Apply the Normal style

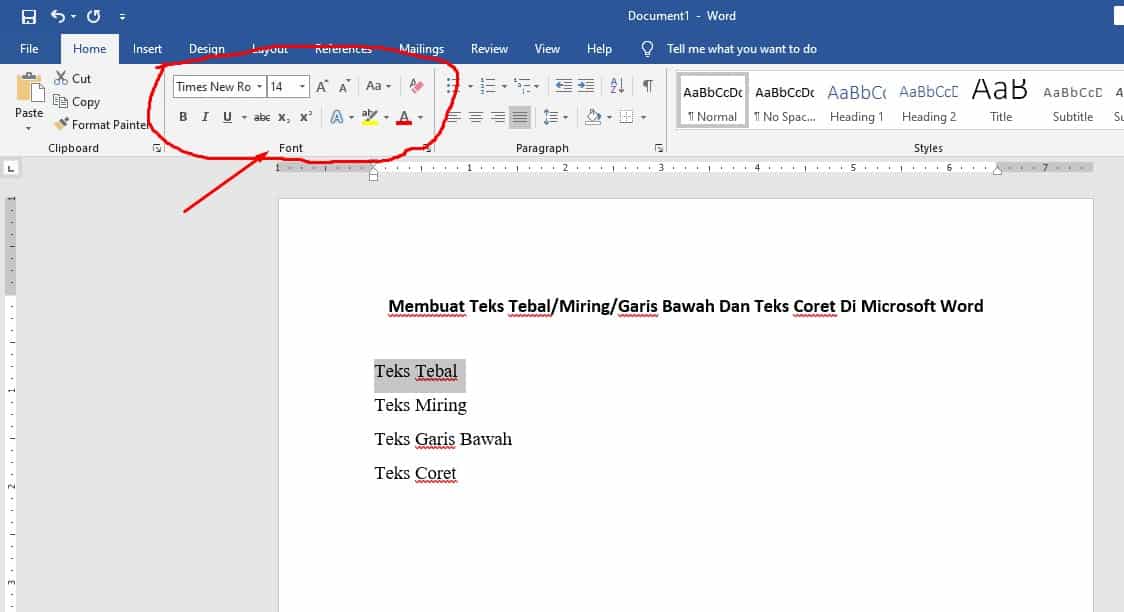pos(713,100)
